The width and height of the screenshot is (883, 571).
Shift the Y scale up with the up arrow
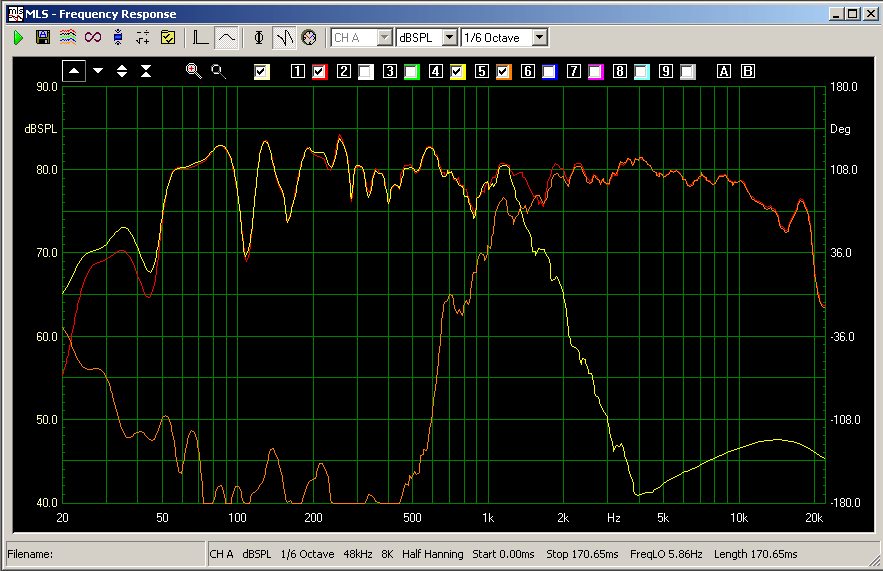(x=74, y=71)
